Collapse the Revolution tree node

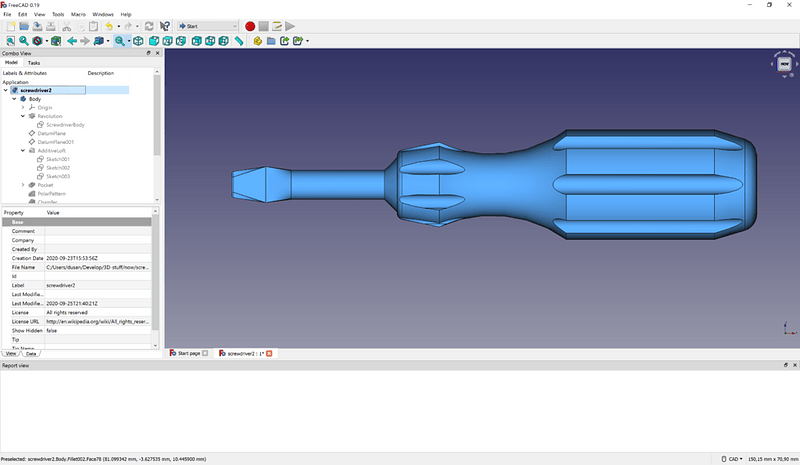[23, 116]
